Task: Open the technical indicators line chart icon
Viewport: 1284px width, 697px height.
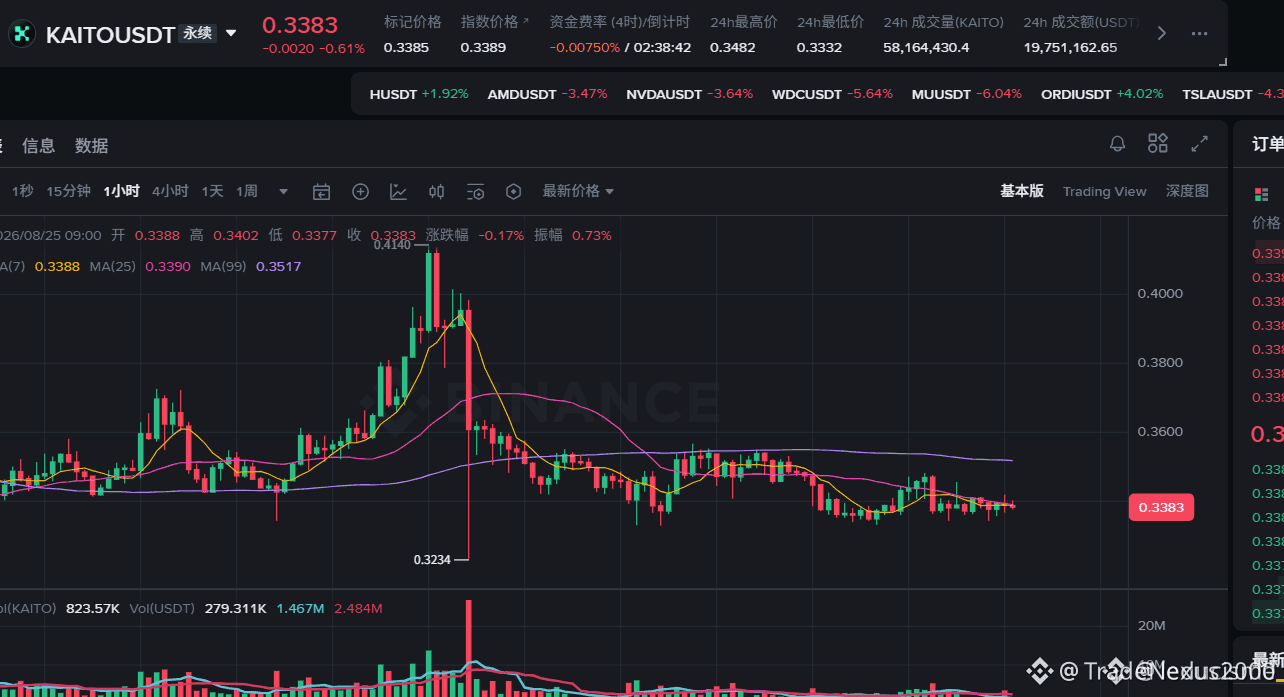Action: (398, 192)
